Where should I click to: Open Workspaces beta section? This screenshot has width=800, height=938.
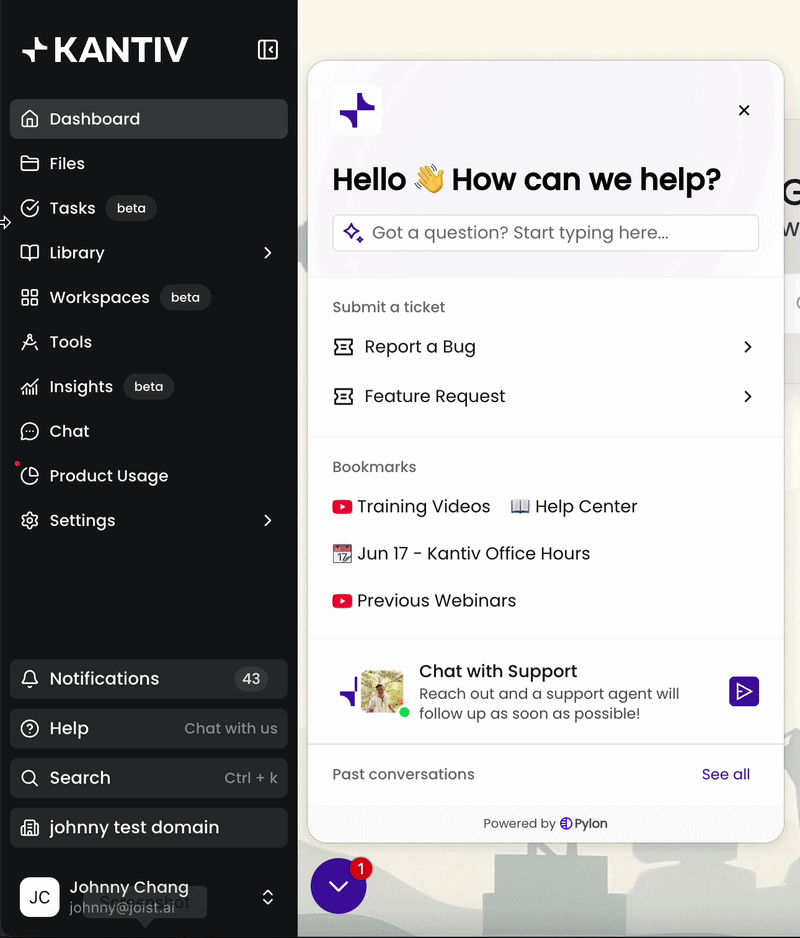tap(148, 297)
